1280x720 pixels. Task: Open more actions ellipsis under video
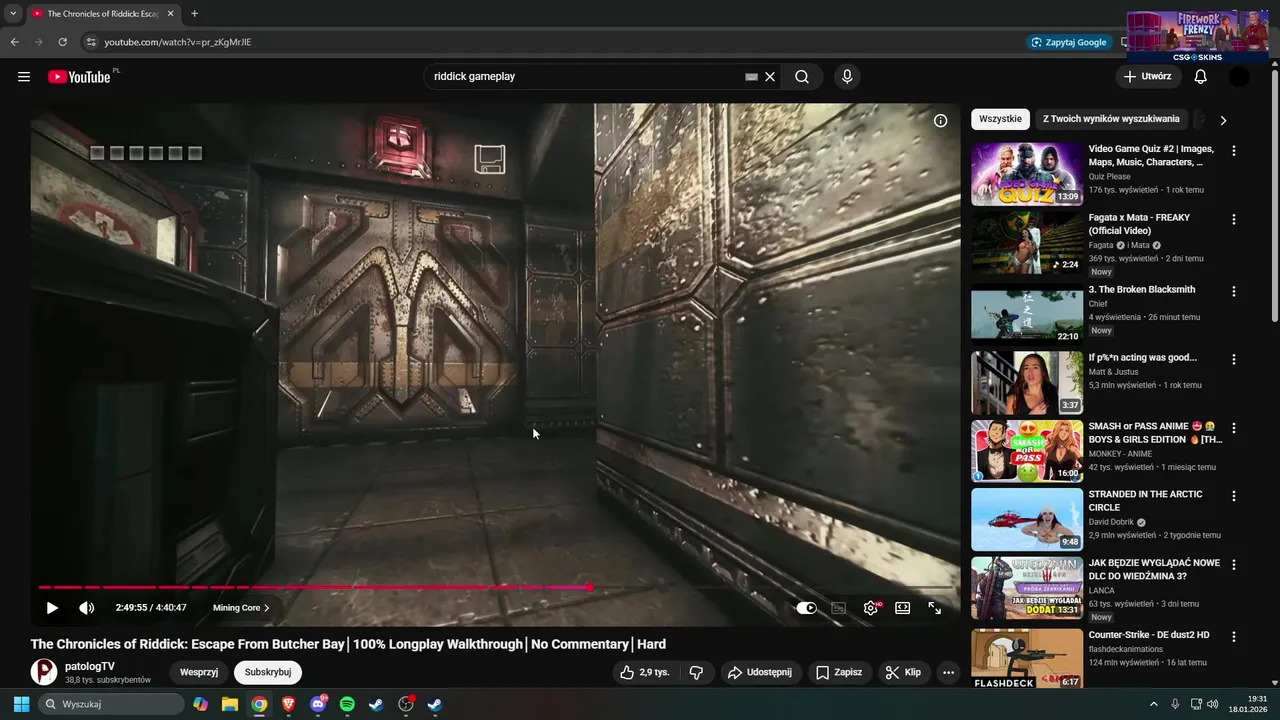coord(948,673)
